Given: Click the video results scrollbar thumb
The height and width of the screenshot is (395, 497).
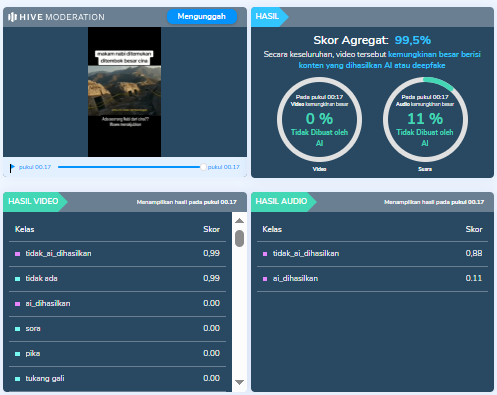Looking at the screenshot, I should [x=239, y=238].
